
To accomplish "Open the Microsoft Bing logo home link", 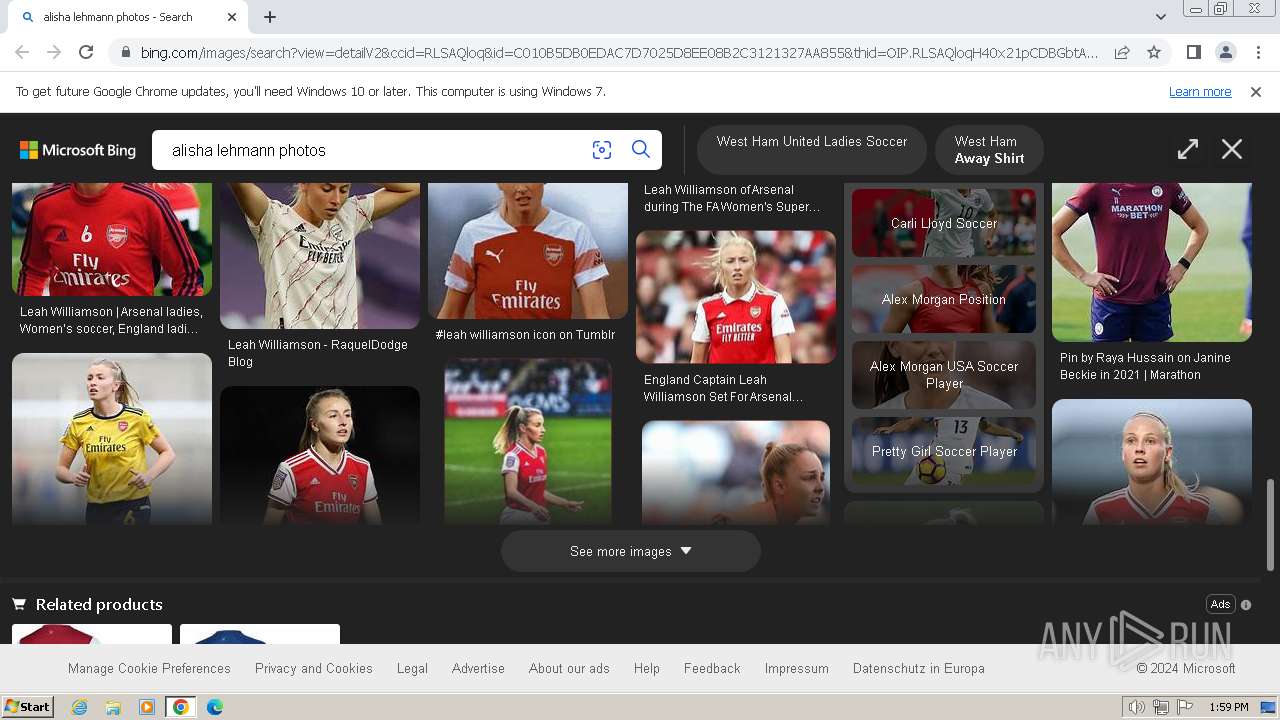I will [x=78, y=150].
